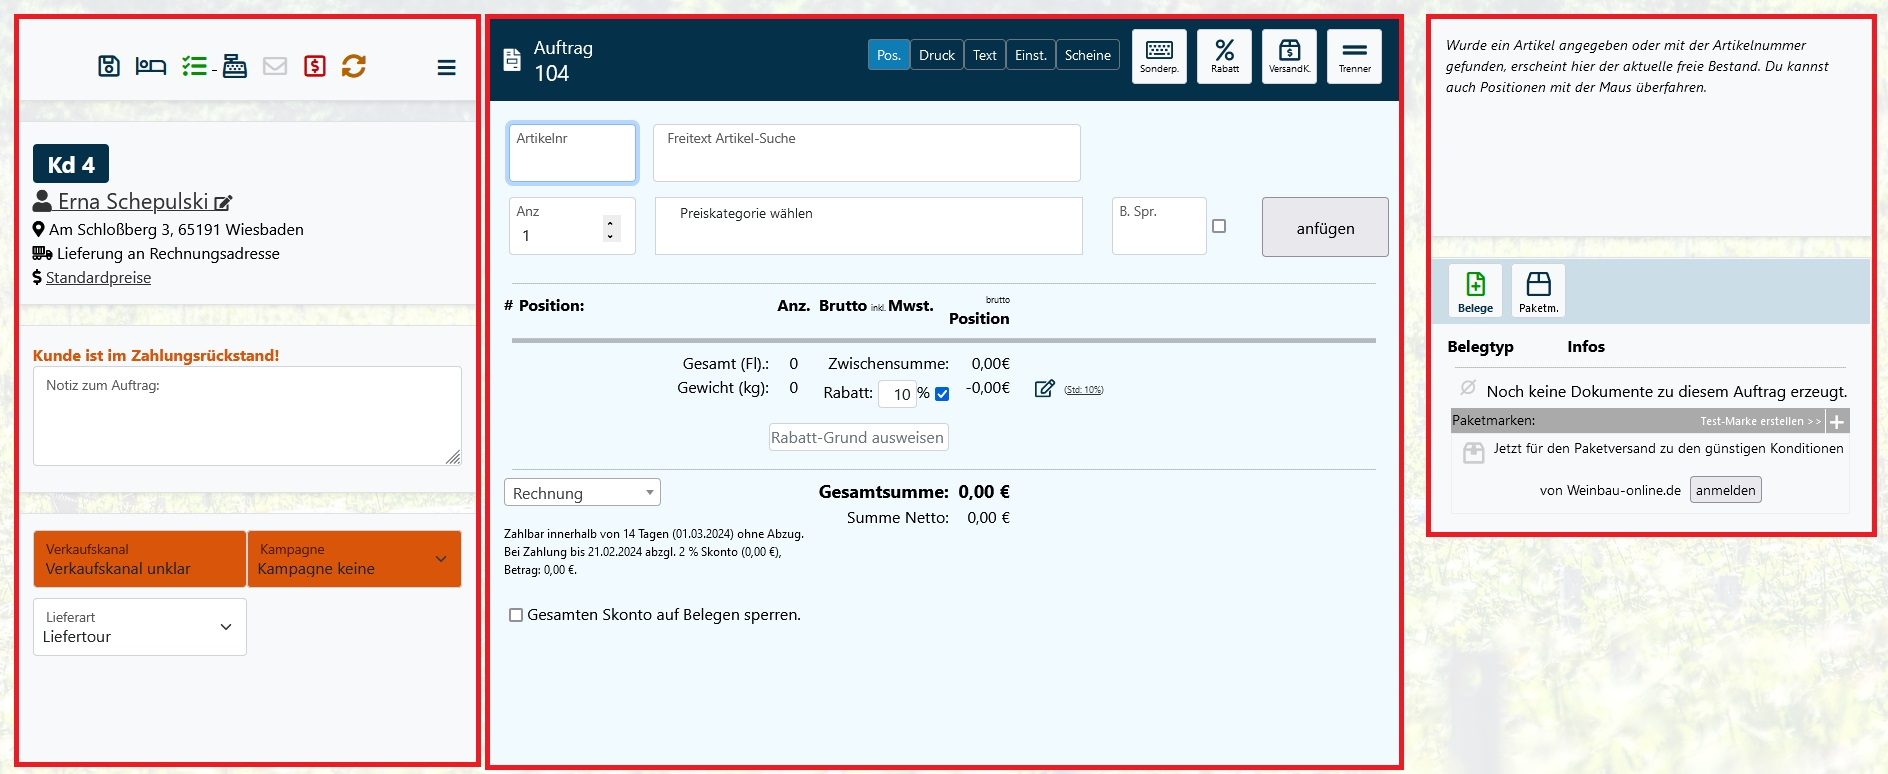Switch to the Scheine tab

pos(1087,55)
